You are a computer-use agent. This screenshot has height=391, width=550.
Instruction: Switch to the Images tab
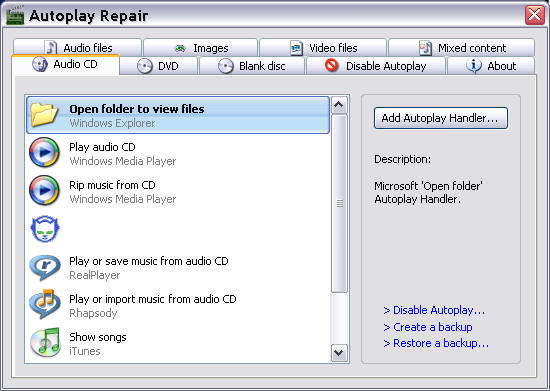pos(201,47)
